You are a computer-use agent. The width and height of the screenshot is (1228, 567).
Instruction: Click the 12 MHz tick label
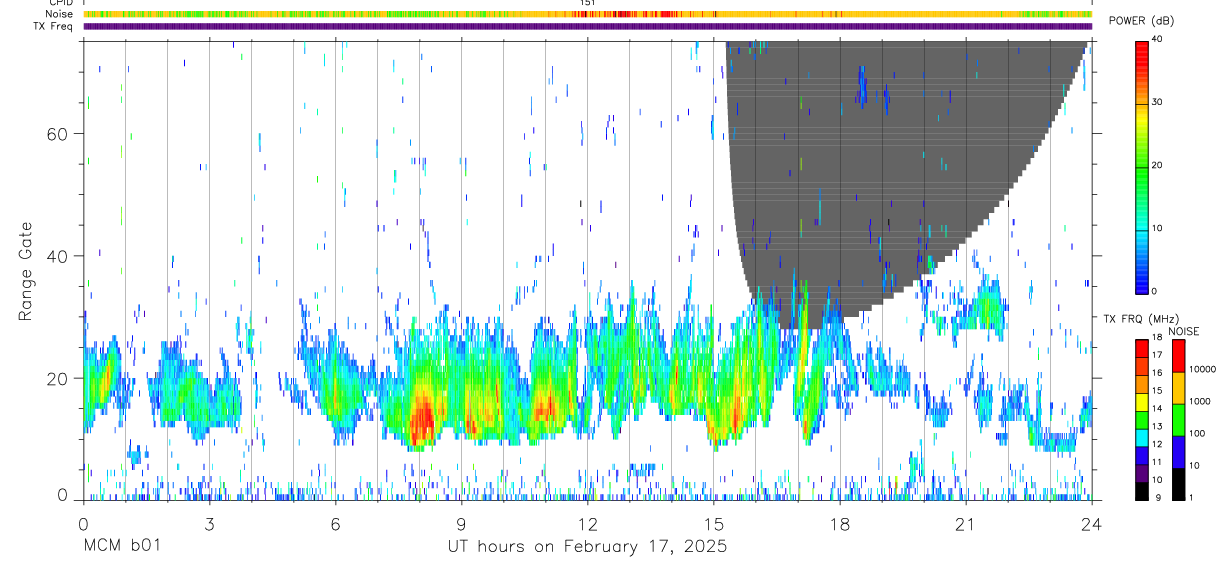point(1159,446)
